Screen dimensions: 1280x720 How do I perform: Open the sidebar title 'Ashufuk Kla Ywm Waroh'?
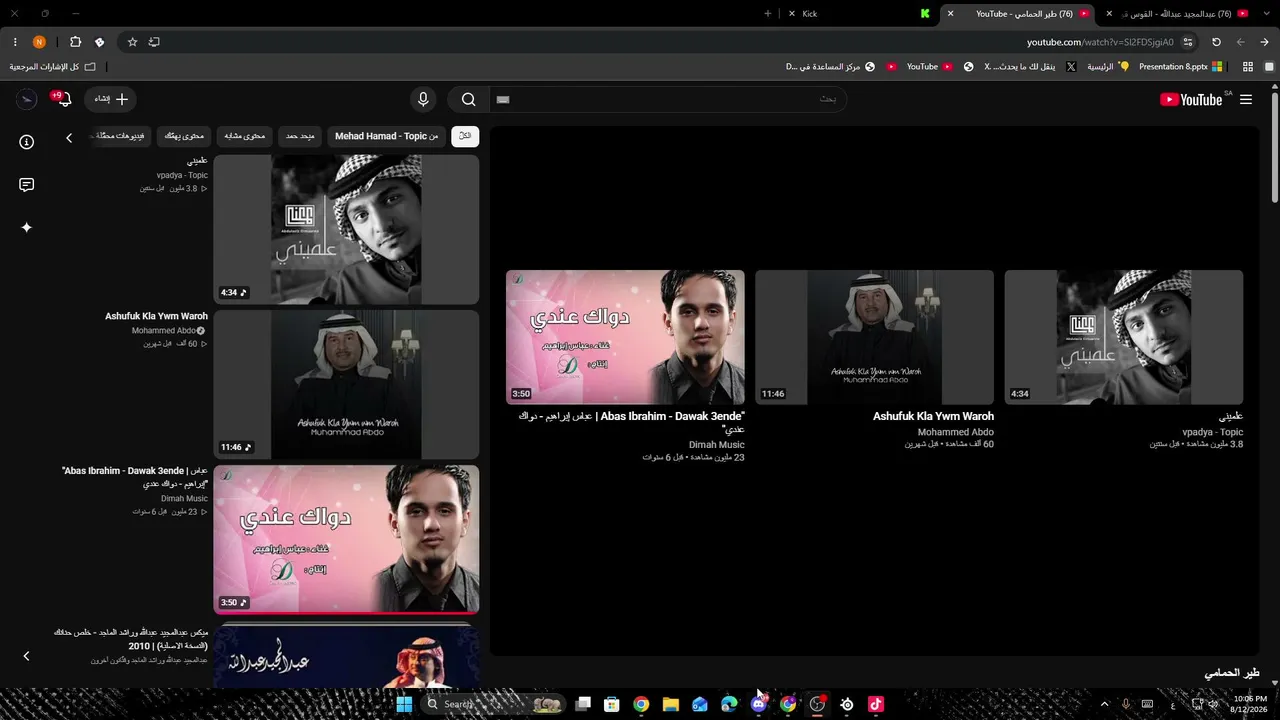point(156,316)
